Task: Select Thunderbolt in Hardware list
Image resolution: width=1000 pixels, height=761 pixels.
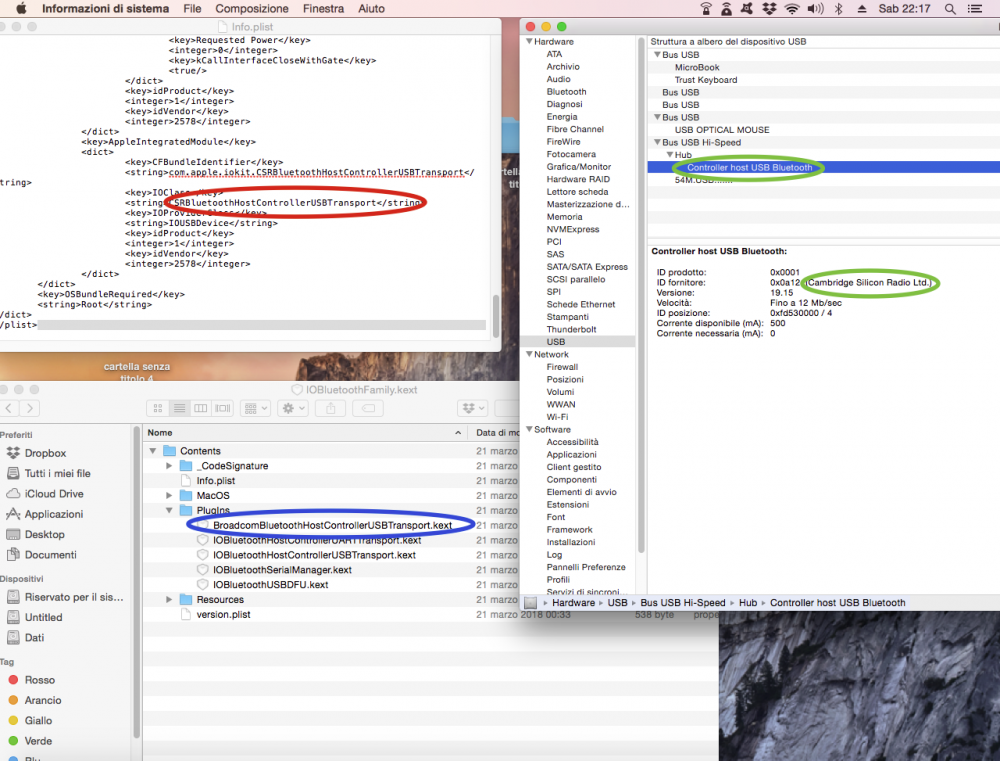Action: click(x=571, y=330)
